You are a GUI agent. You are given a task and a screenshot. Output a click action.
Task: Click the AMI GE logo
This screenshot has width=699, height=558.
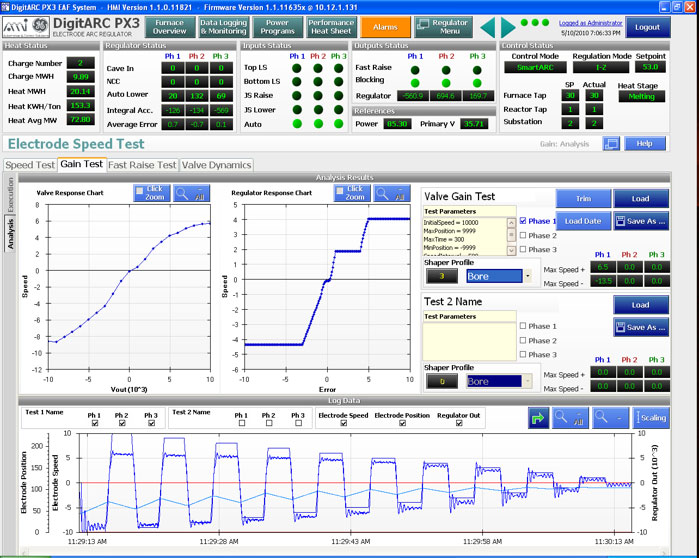pyautogui.click(x=26, y=27)
